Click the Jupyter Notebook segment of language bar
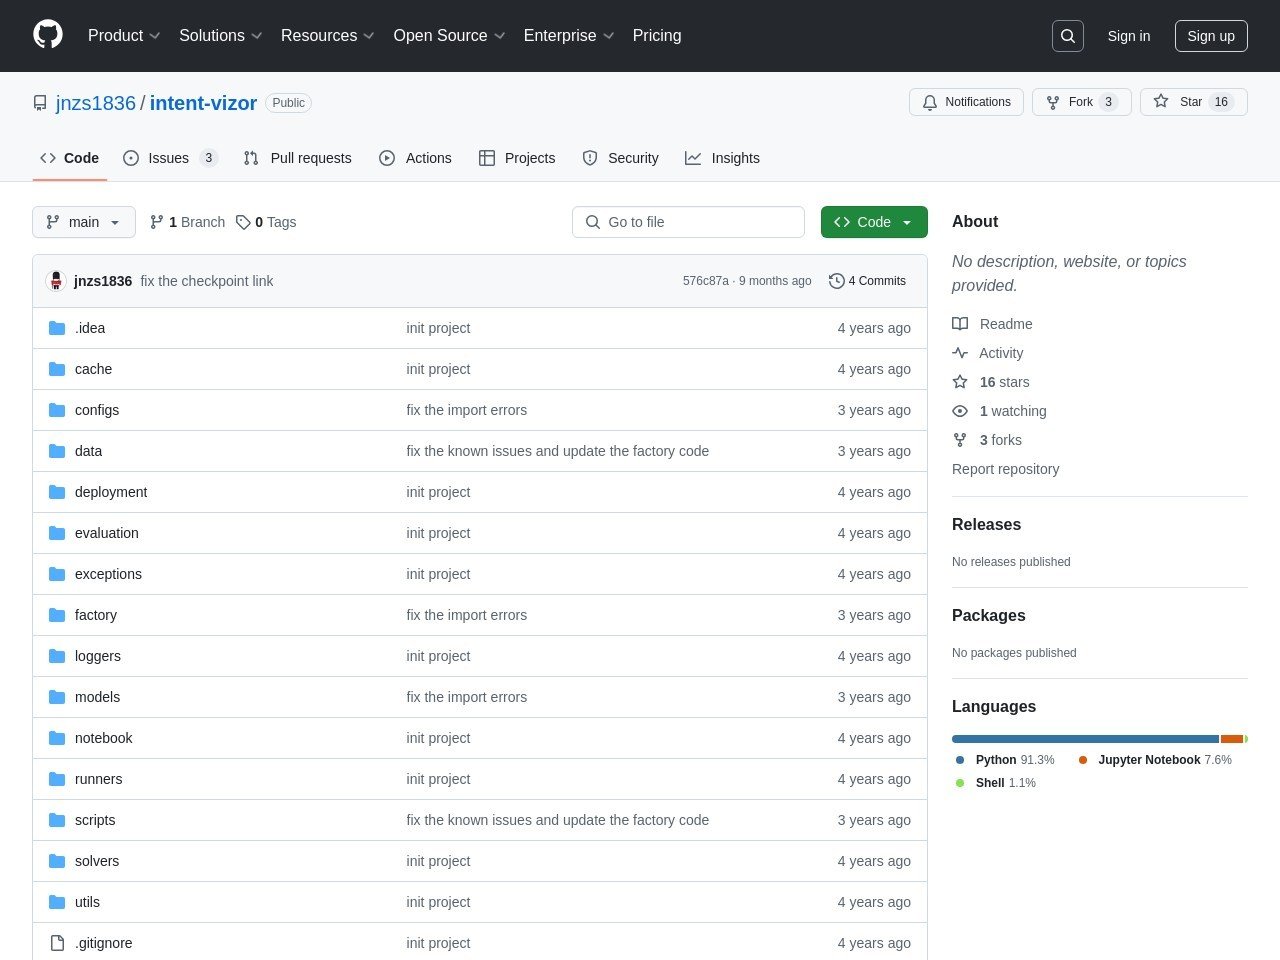Image resolution: width=1280 pixels, height=960 pixels. (x=1232, y=739)
